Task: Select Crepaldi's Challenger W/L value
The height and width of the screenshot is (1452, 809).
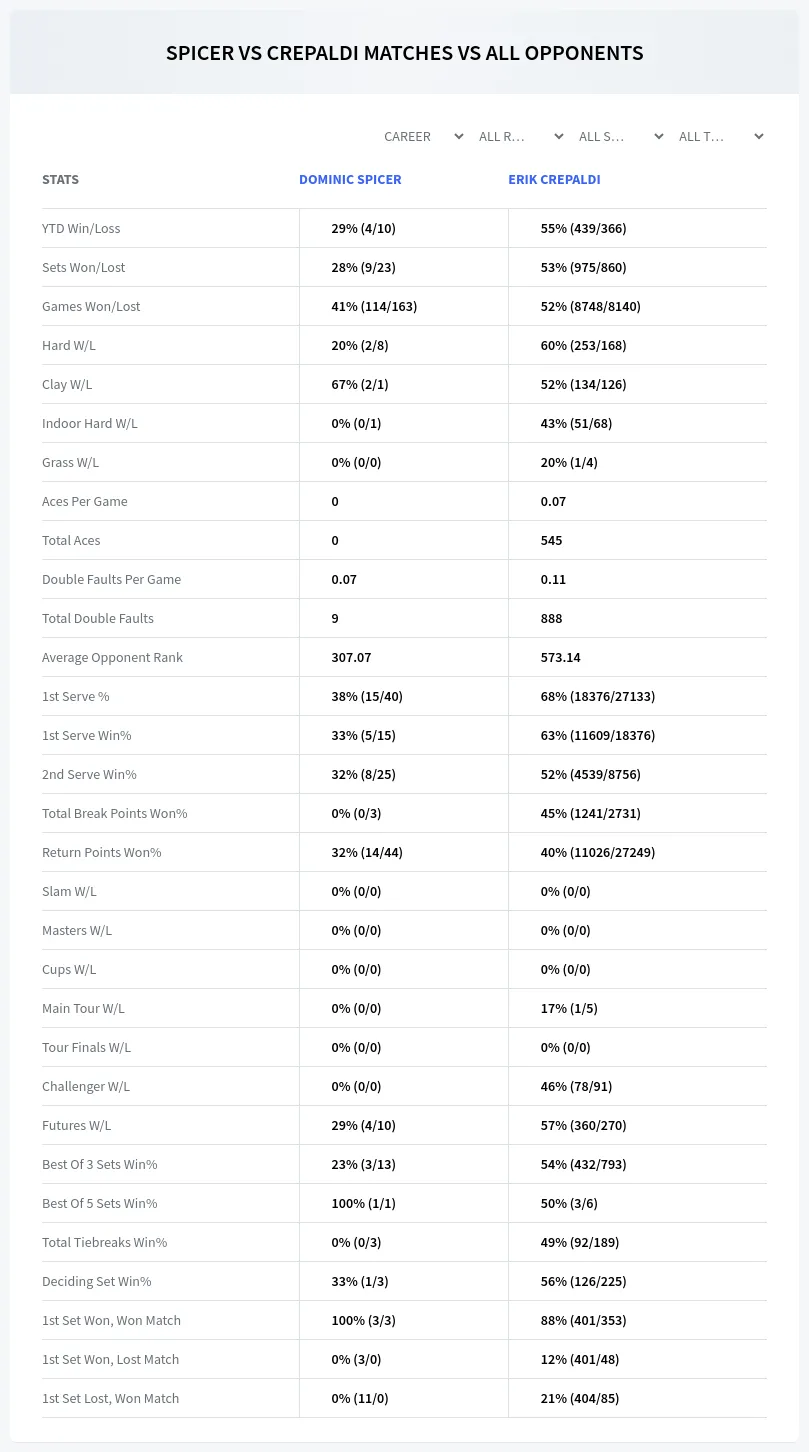Action: (576, 1086)
